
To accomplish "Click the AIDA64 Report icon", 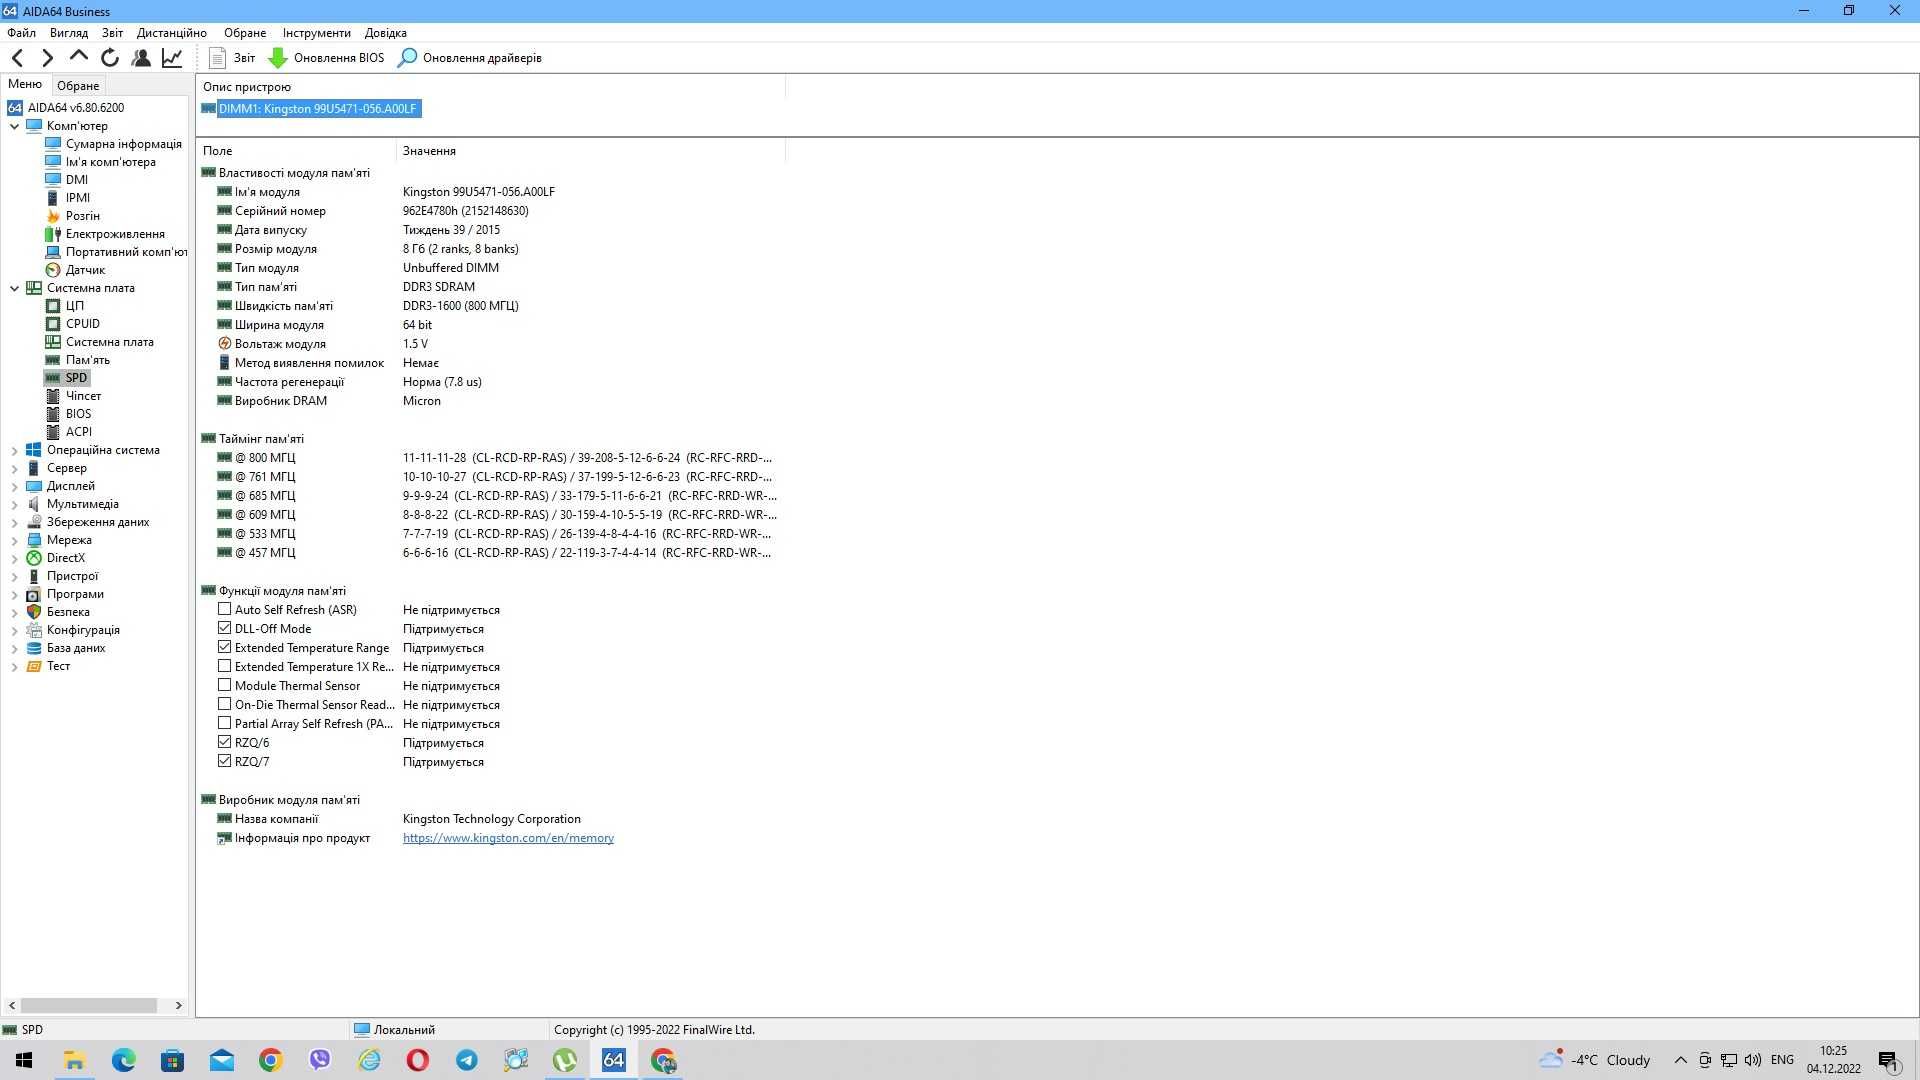I will click(216, 57).
